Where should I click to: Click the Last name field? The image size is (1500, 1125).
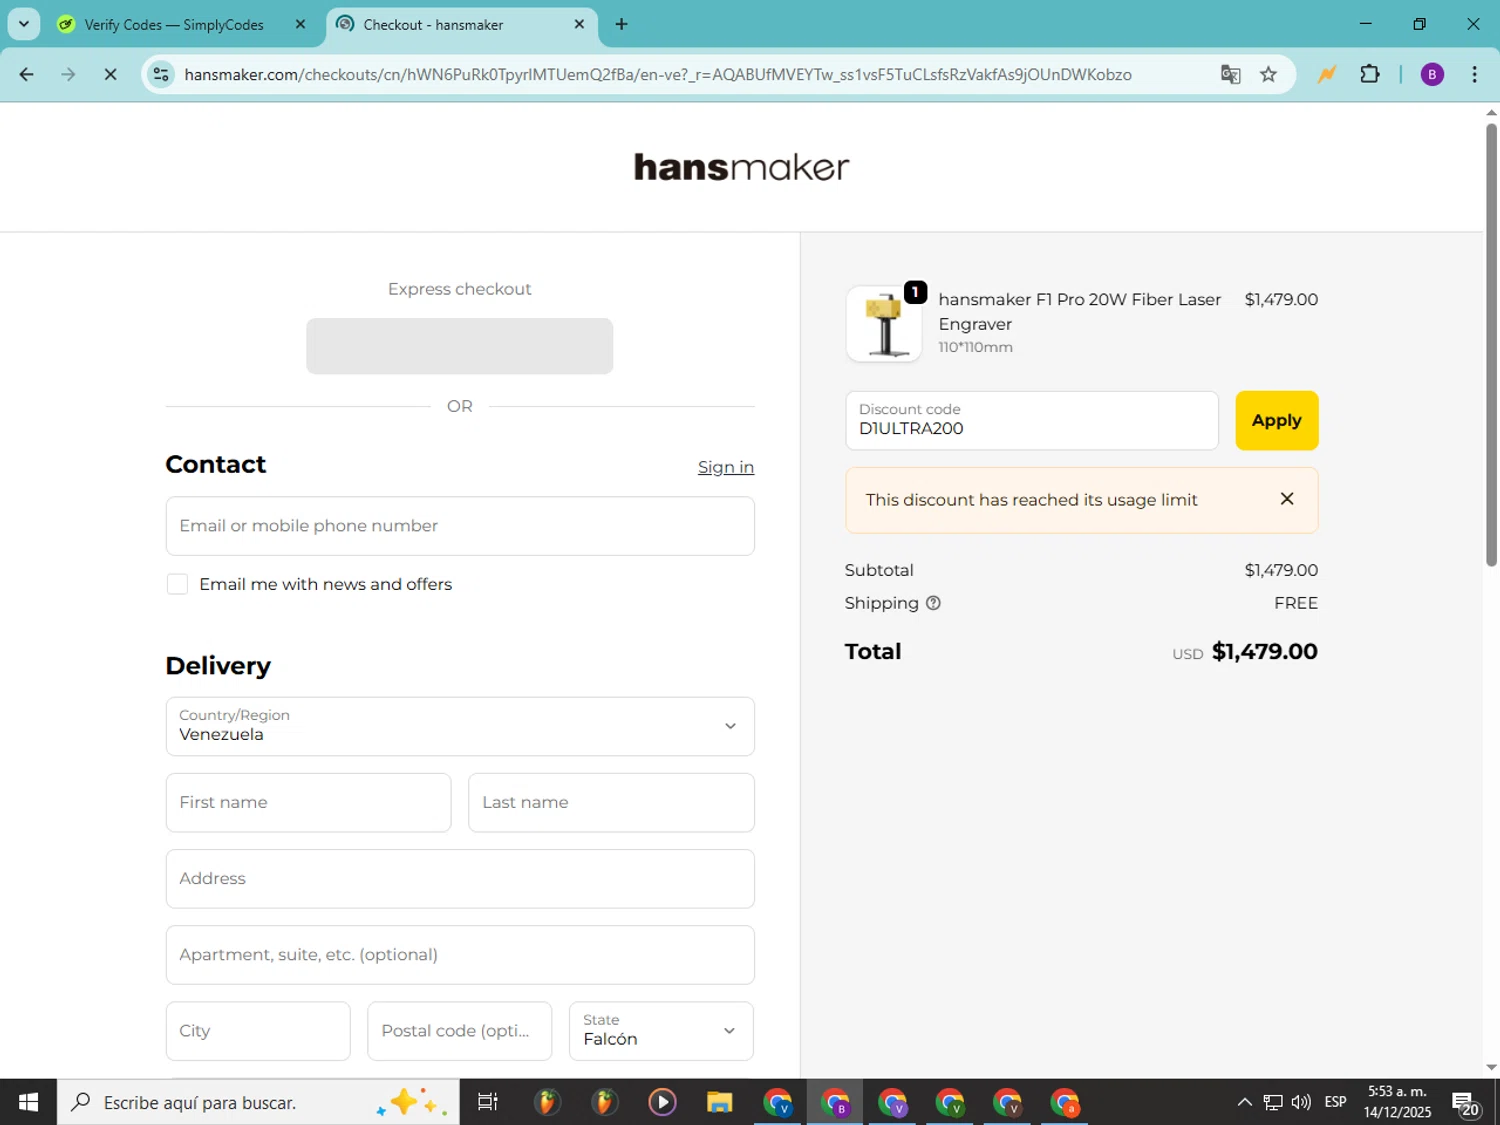[611, 802]
